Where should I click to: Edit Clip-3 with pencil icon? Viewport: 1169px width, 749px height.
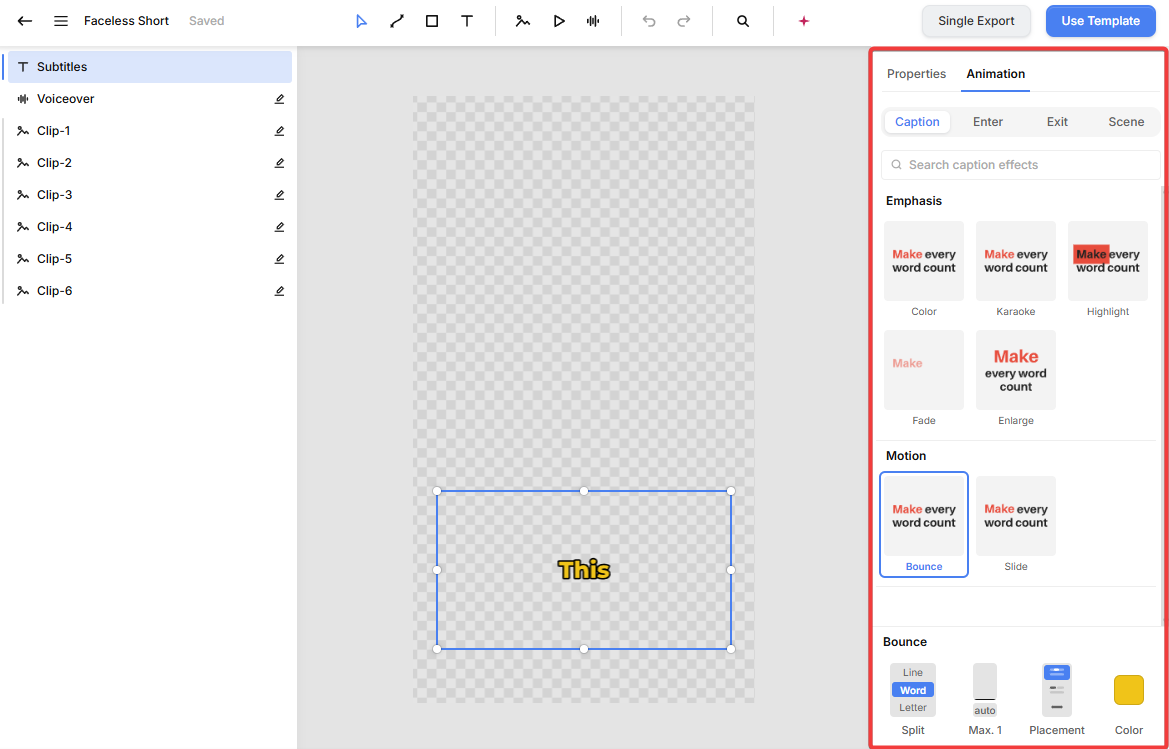(x=280, y=195)
